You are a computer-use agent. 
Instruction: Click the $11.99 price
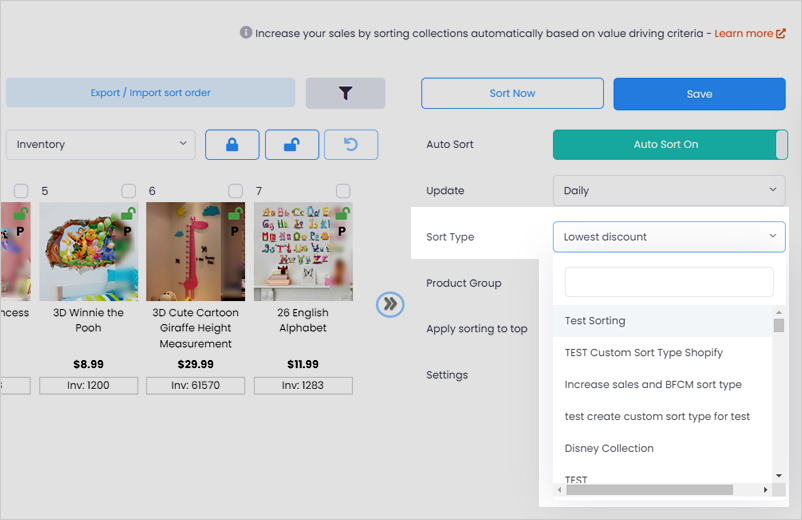(303, 364)
